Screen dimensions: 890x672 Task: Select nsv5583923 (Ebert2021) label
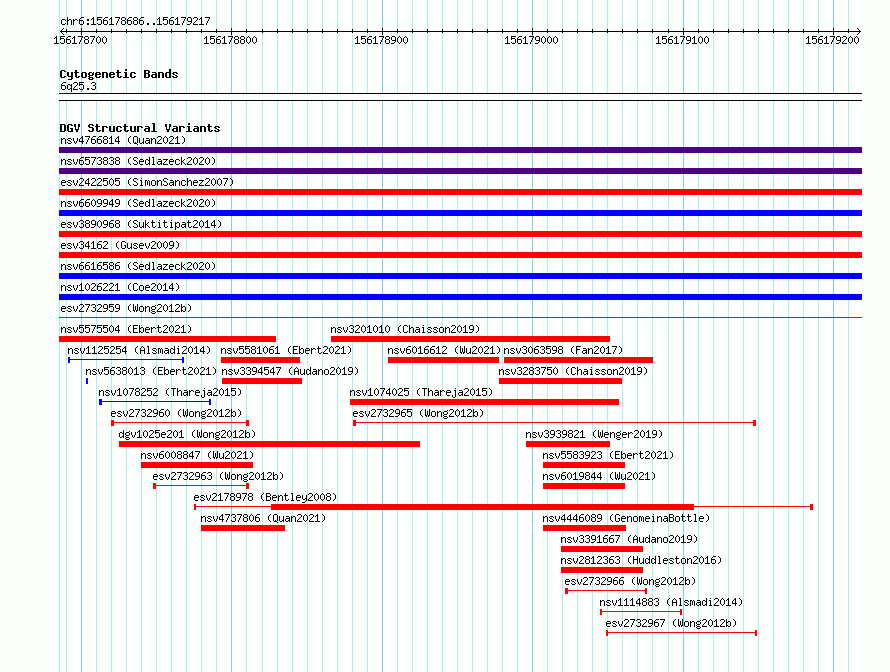point(608,455)
